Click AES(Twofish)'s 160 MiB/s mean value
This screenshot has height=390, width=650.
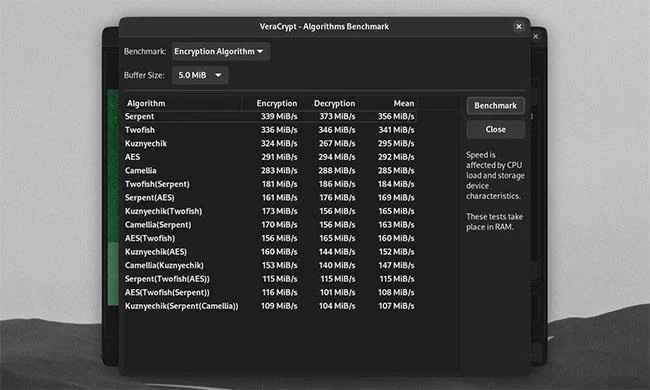[x=396, y=238]
